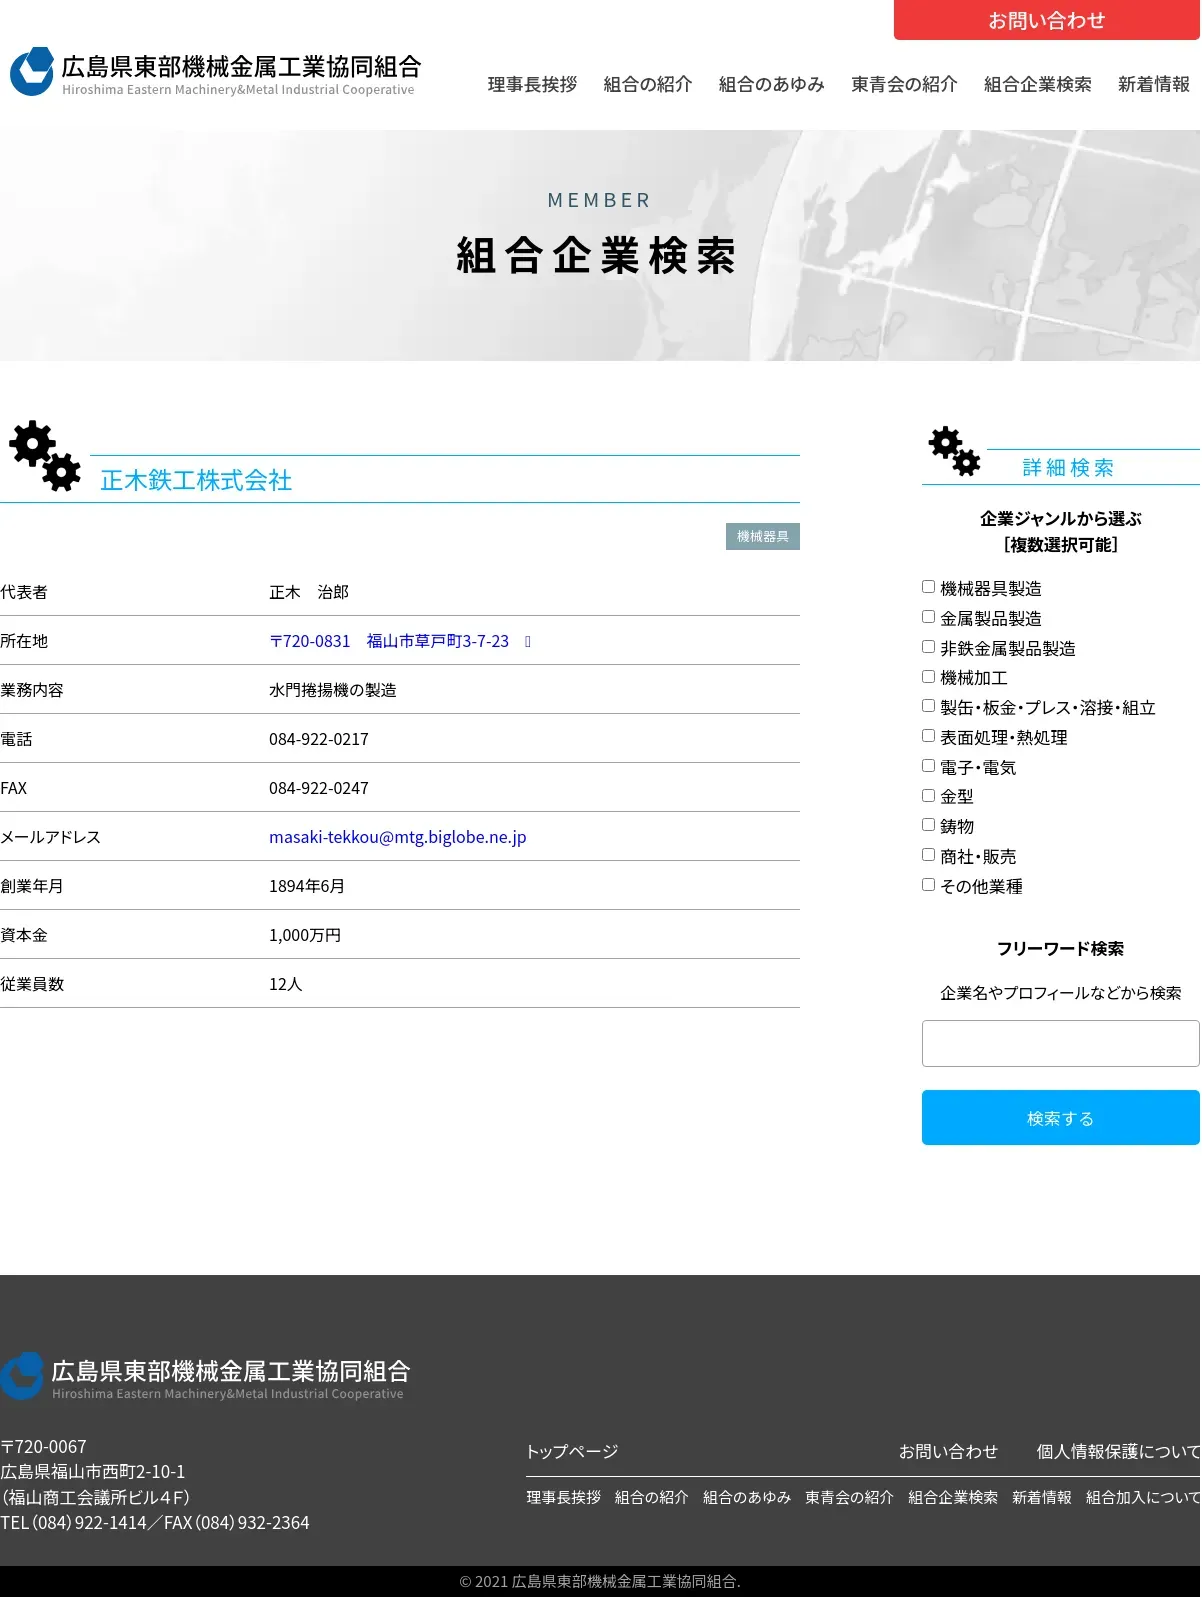Viewport: 1202px width, 1597px height.
Task: Open the footer 個人情報保護について link
Action: click(1118, 1451)
